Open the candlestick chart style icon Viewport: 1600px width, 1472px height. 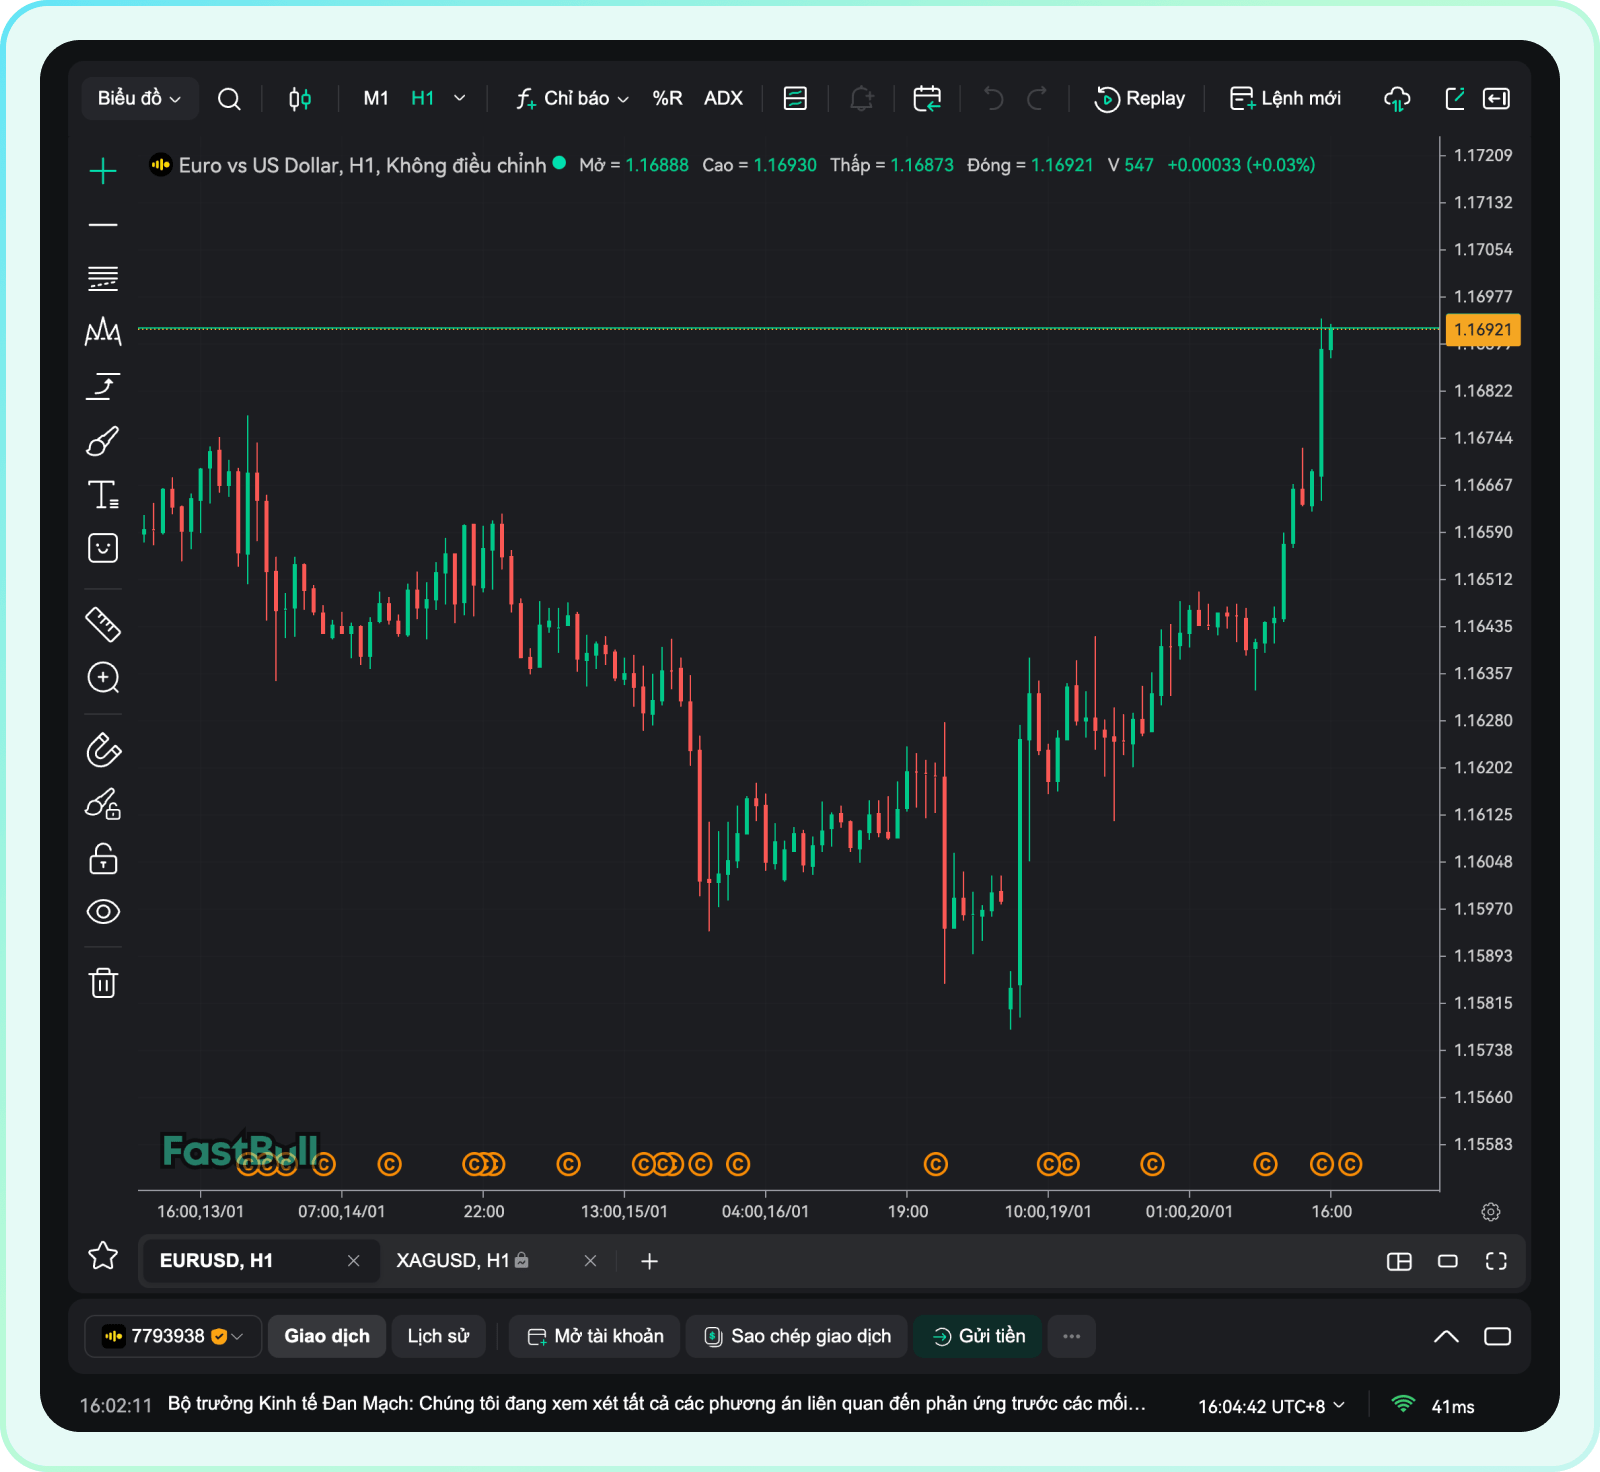click(x=300, y=99)
